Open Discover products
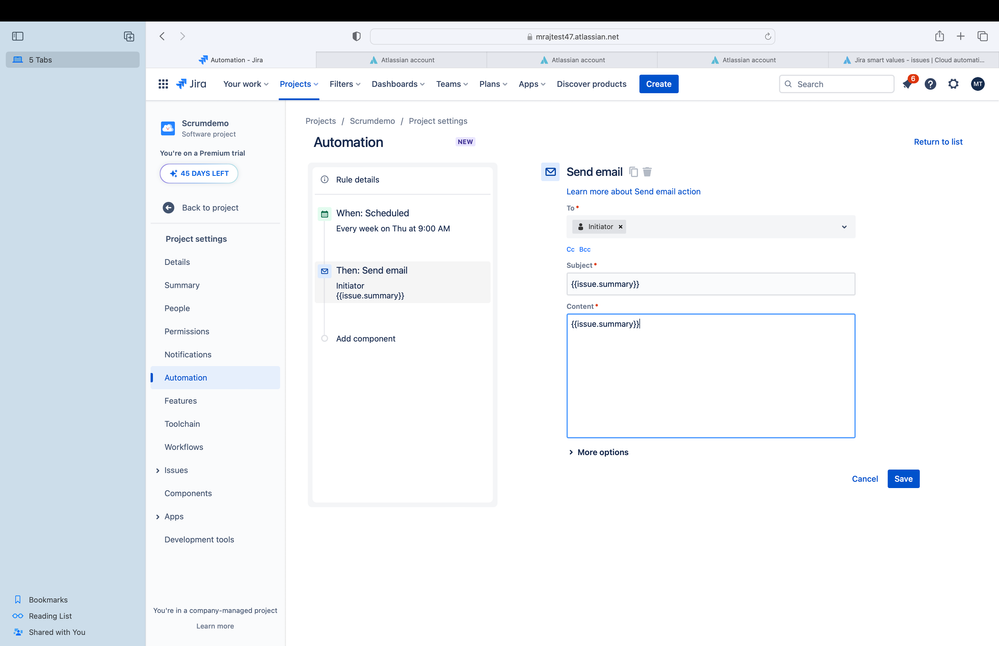The width and height of the screenshot is (999, 646). pos(591,84)
